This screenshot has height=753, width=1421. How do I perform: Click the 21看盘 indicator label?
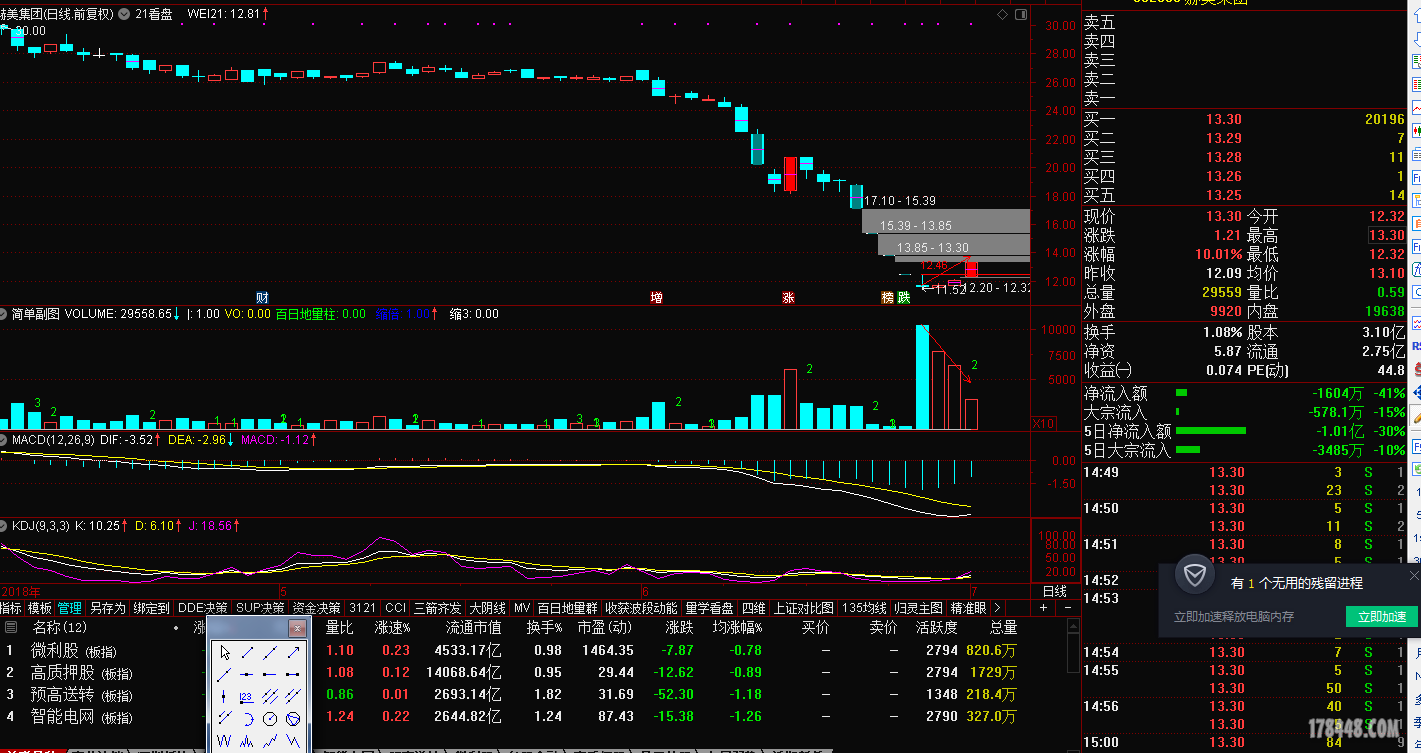153,14
